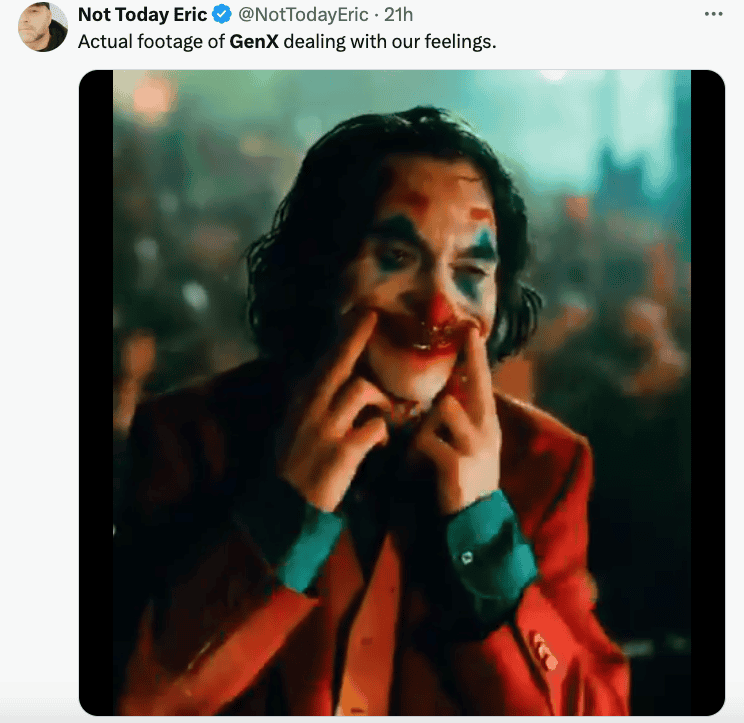Image resolution: width=744 pixels, height=723 pixels.
Task: Open Not Today Eric's profile avatar
Action: pyautogui.click(x=43, y=27)
